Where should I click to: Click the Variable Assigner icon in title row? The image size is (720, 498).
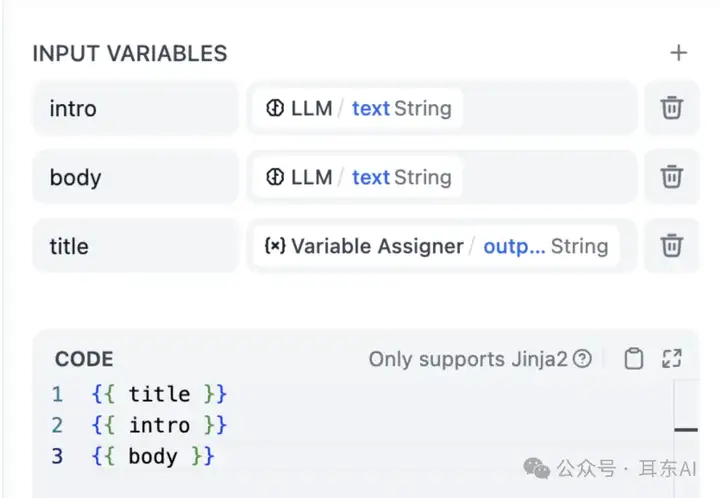click(x=275, y=246)
